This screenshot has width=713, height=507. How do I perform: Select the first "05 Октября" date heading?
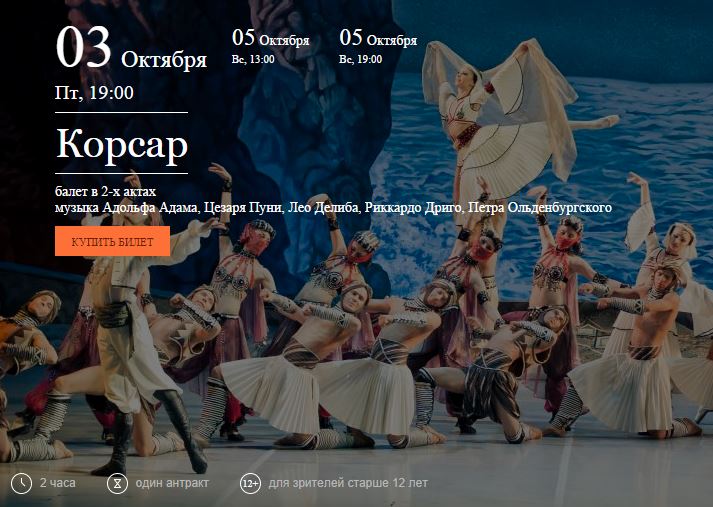(271, 38)
